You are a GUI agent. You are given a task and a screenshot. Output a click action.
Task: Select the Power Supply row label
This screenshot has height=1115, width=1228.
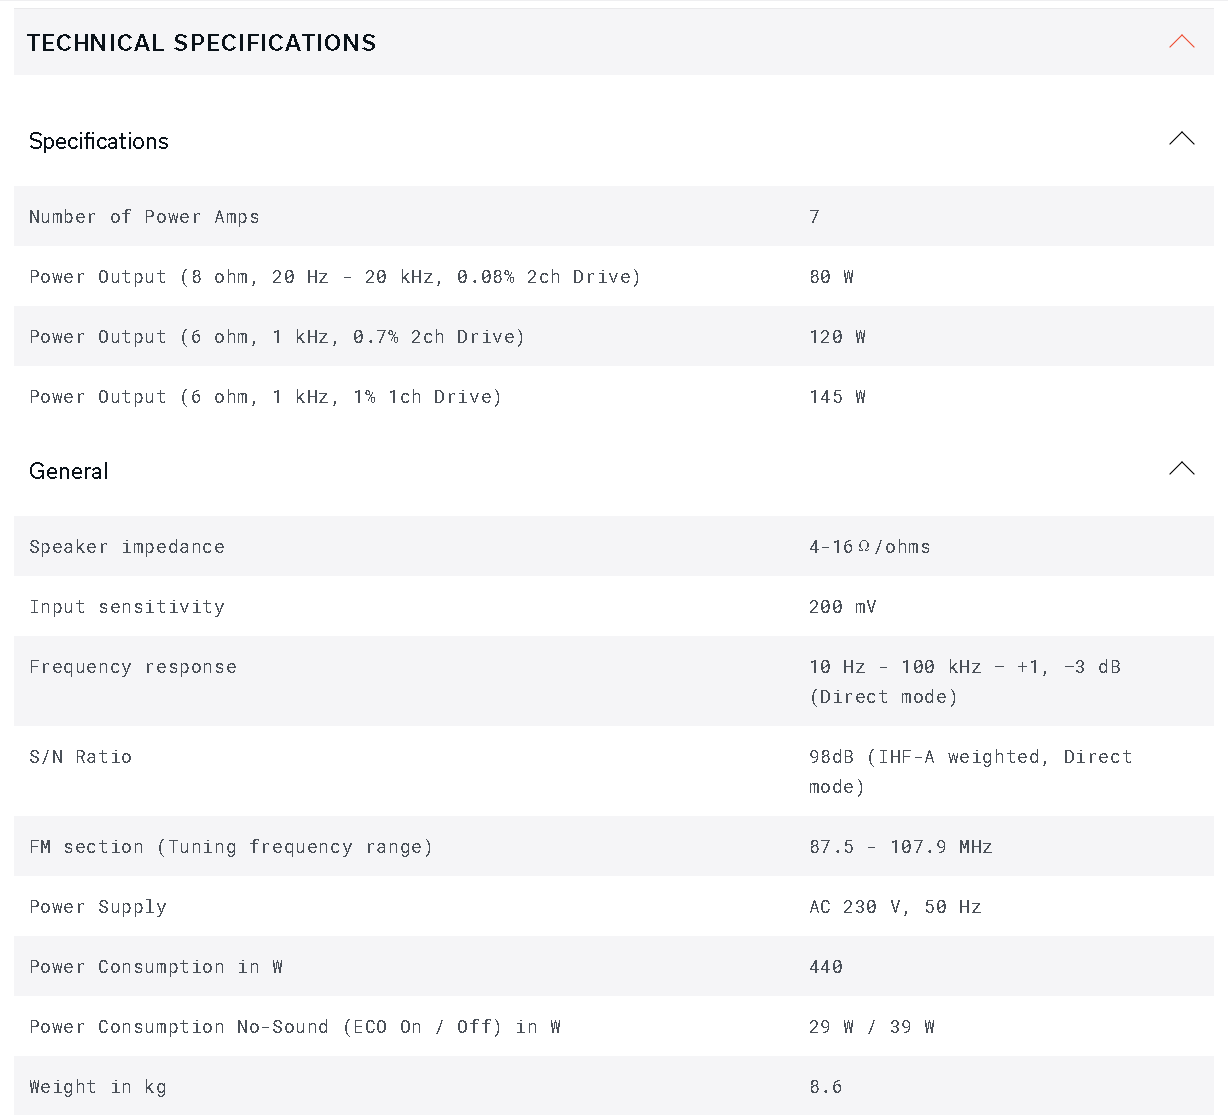coord(98,907)
